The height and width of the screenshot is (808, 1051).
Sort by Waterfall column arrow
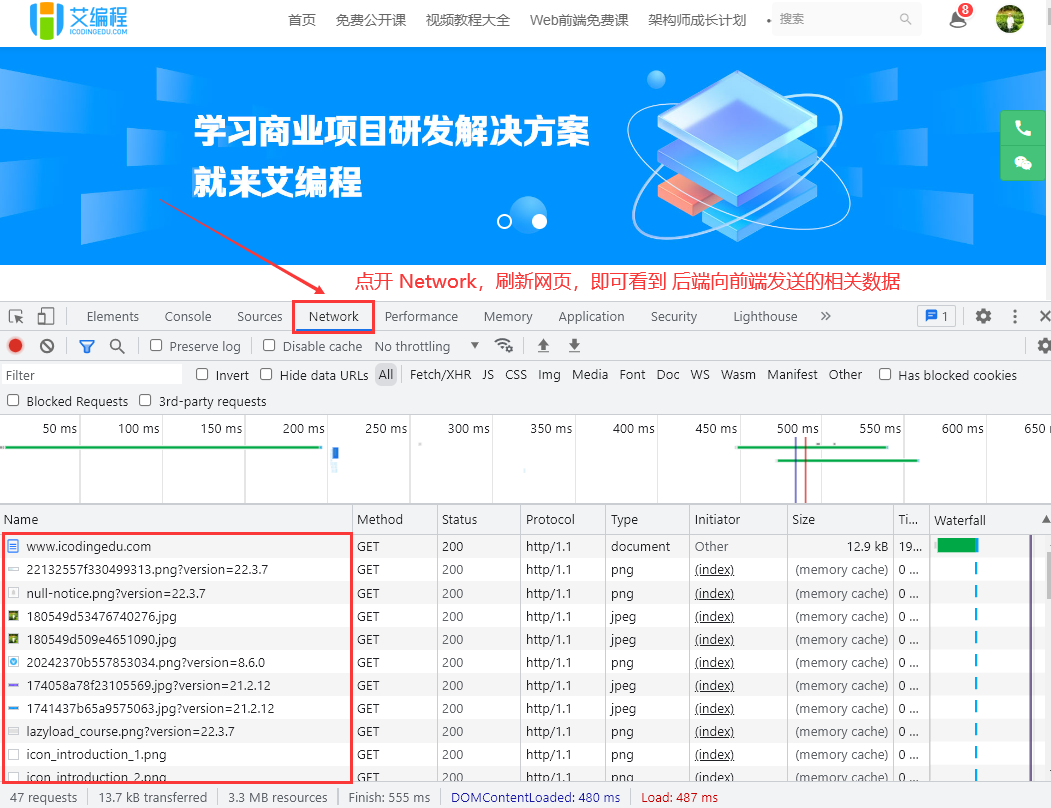click(x=1046, y=520)
